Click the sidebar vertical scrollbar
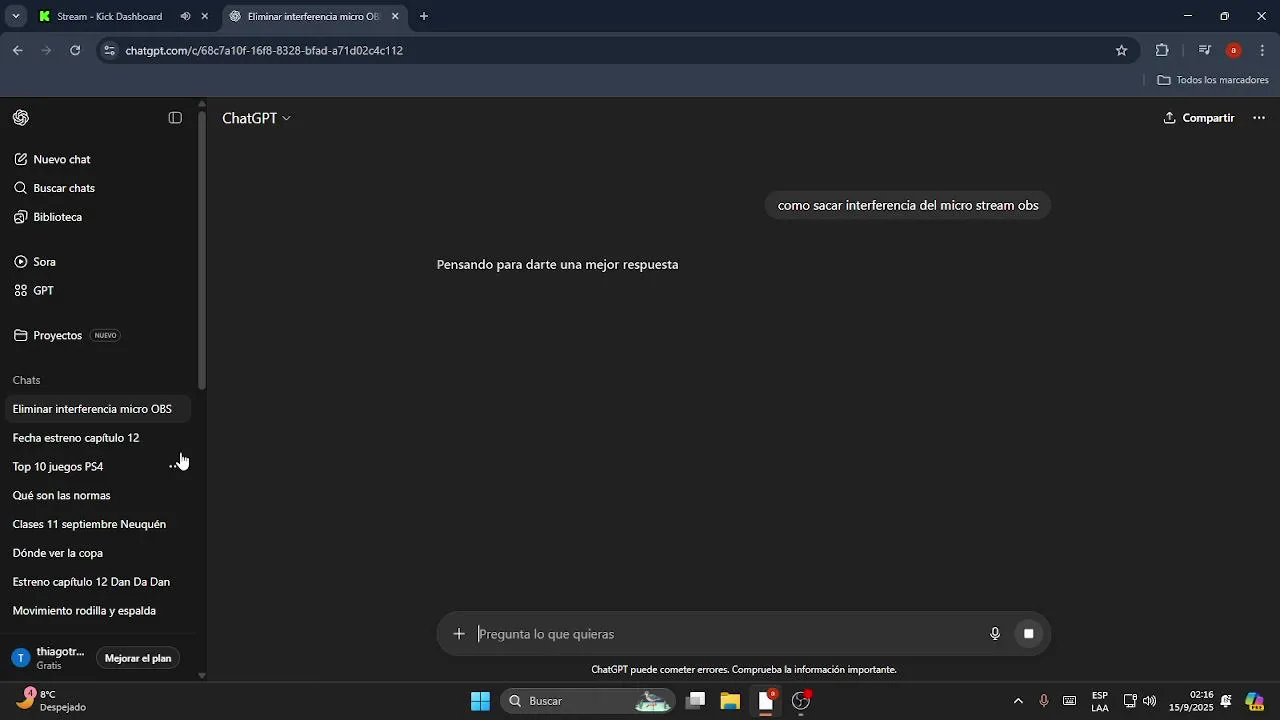The height and width of the screenshot is (720, 1280). point(202,250)
